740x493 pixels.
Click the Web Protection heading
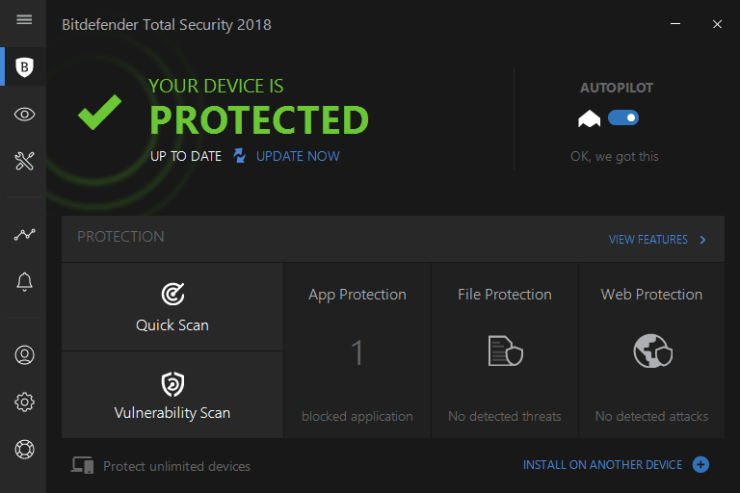(651, 294)
